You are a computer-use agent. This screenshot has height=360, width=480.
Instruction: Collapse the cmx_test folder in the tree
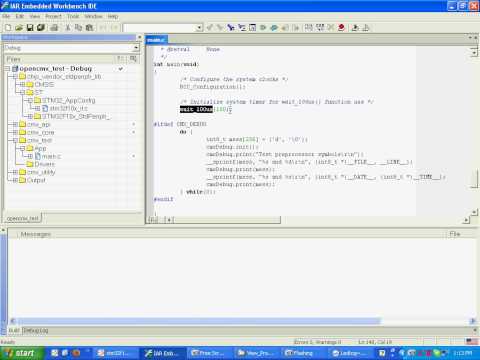(15, 140)
